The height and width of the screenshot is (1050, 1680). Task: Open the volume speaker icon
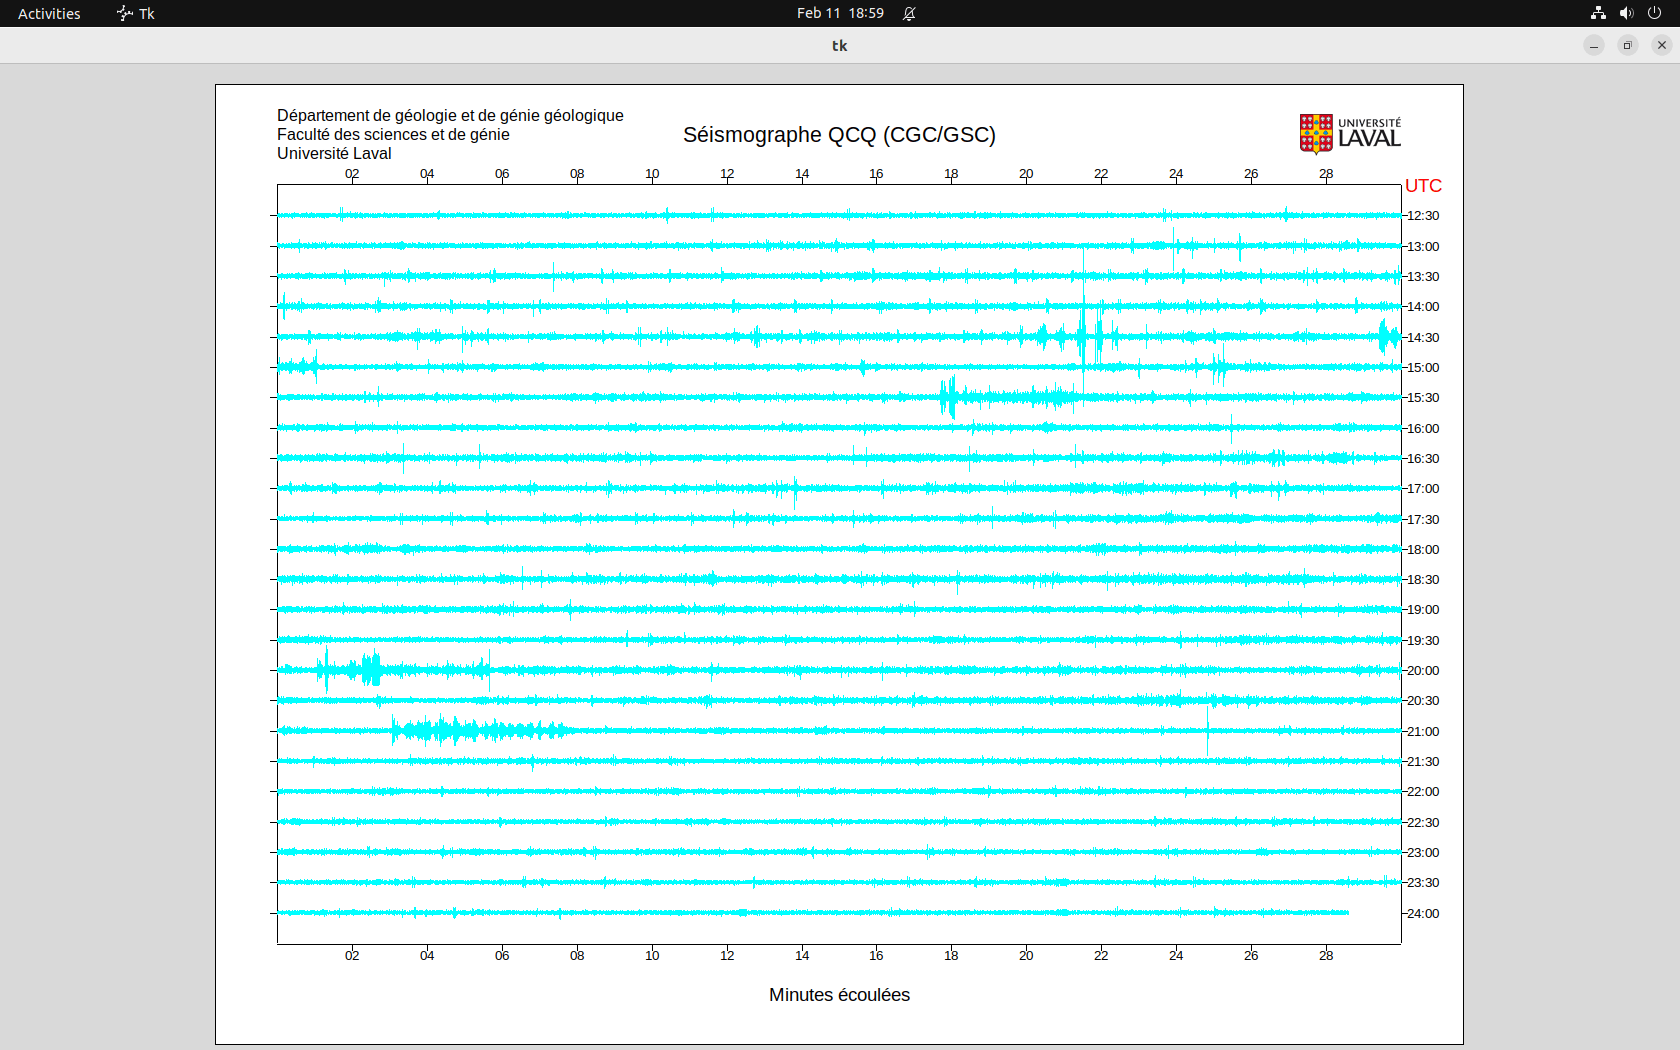coord(1626,13)
